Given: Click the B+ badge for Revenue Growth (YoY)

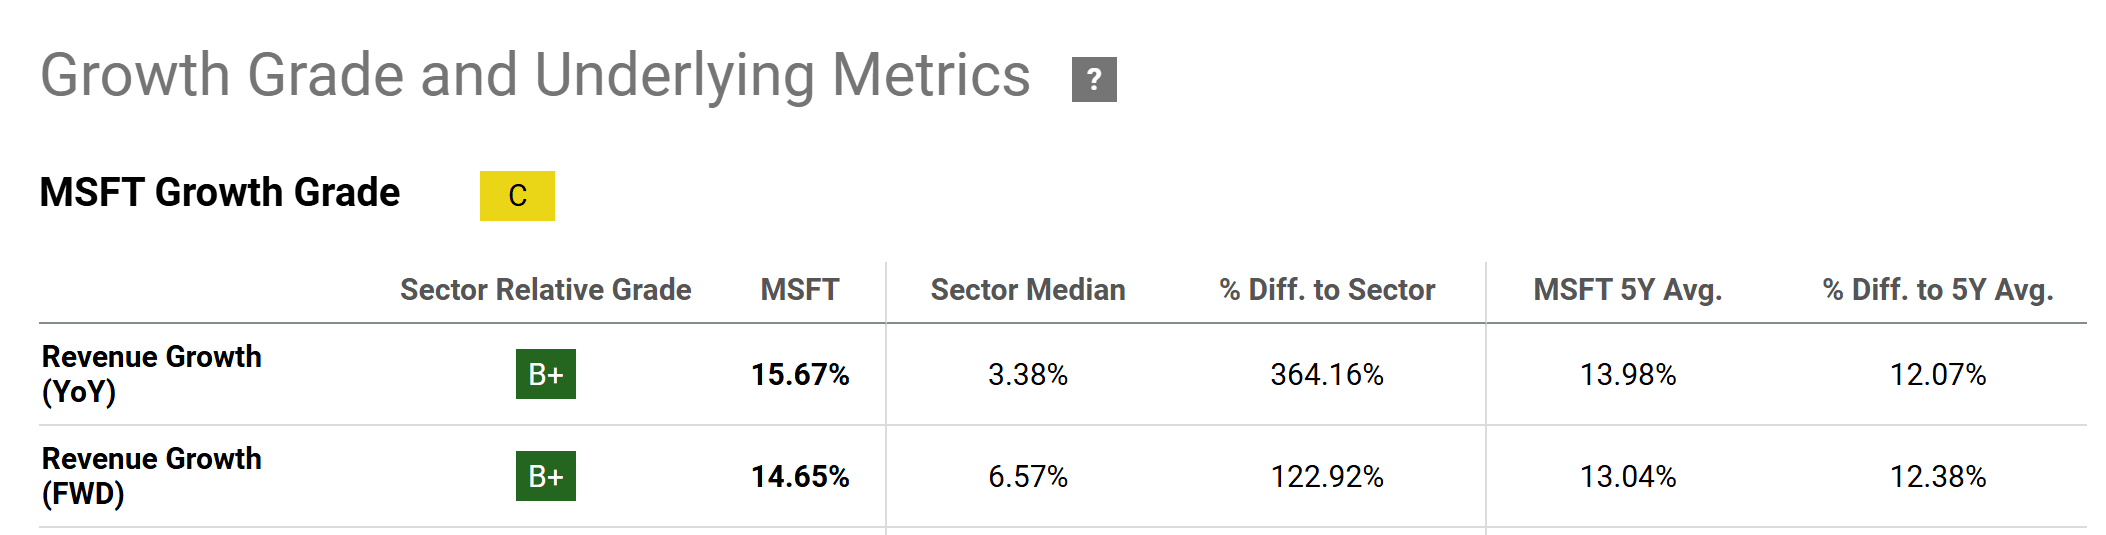Looking at the screenshot, I should point(545,374).
